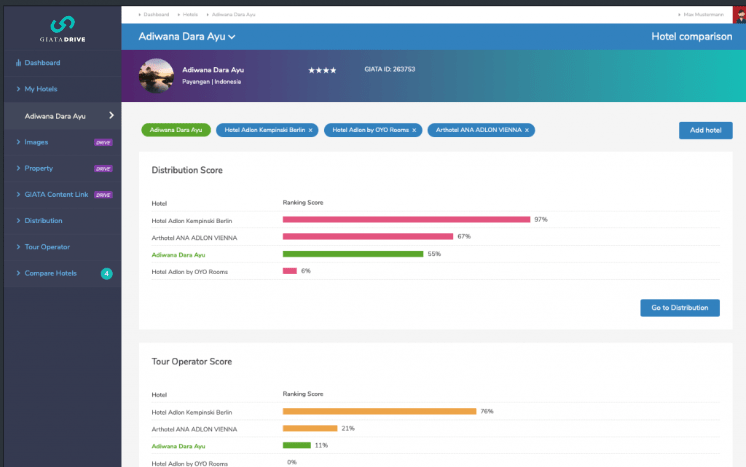Select Tour Operator in the sidebar
Viewport: 746px width, 467px height.
[47, 246]
